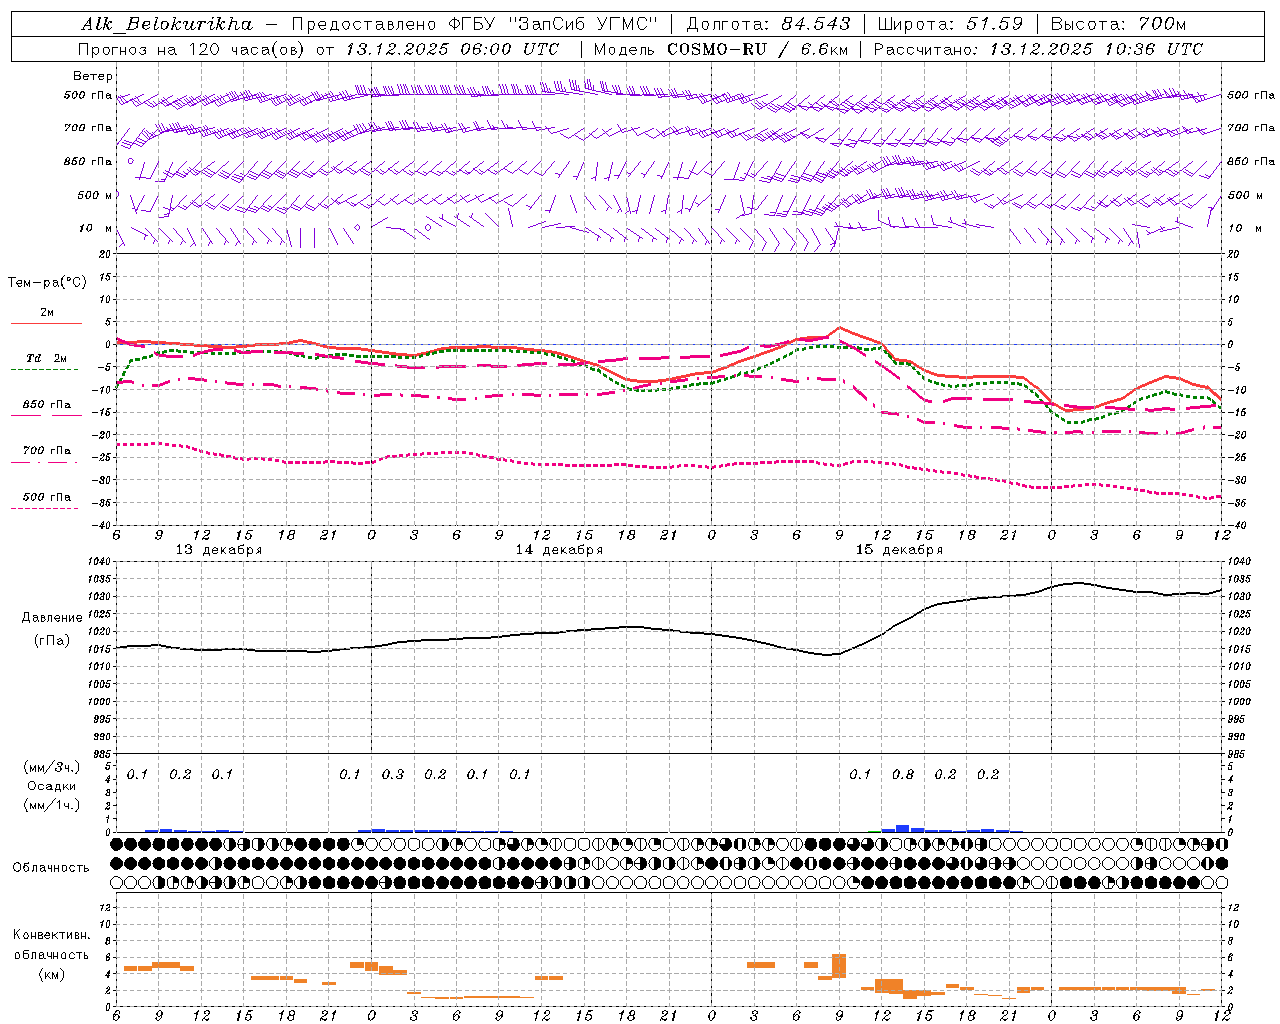
Task: Click the Давление pressure panel label
Action: coord(50,618)
